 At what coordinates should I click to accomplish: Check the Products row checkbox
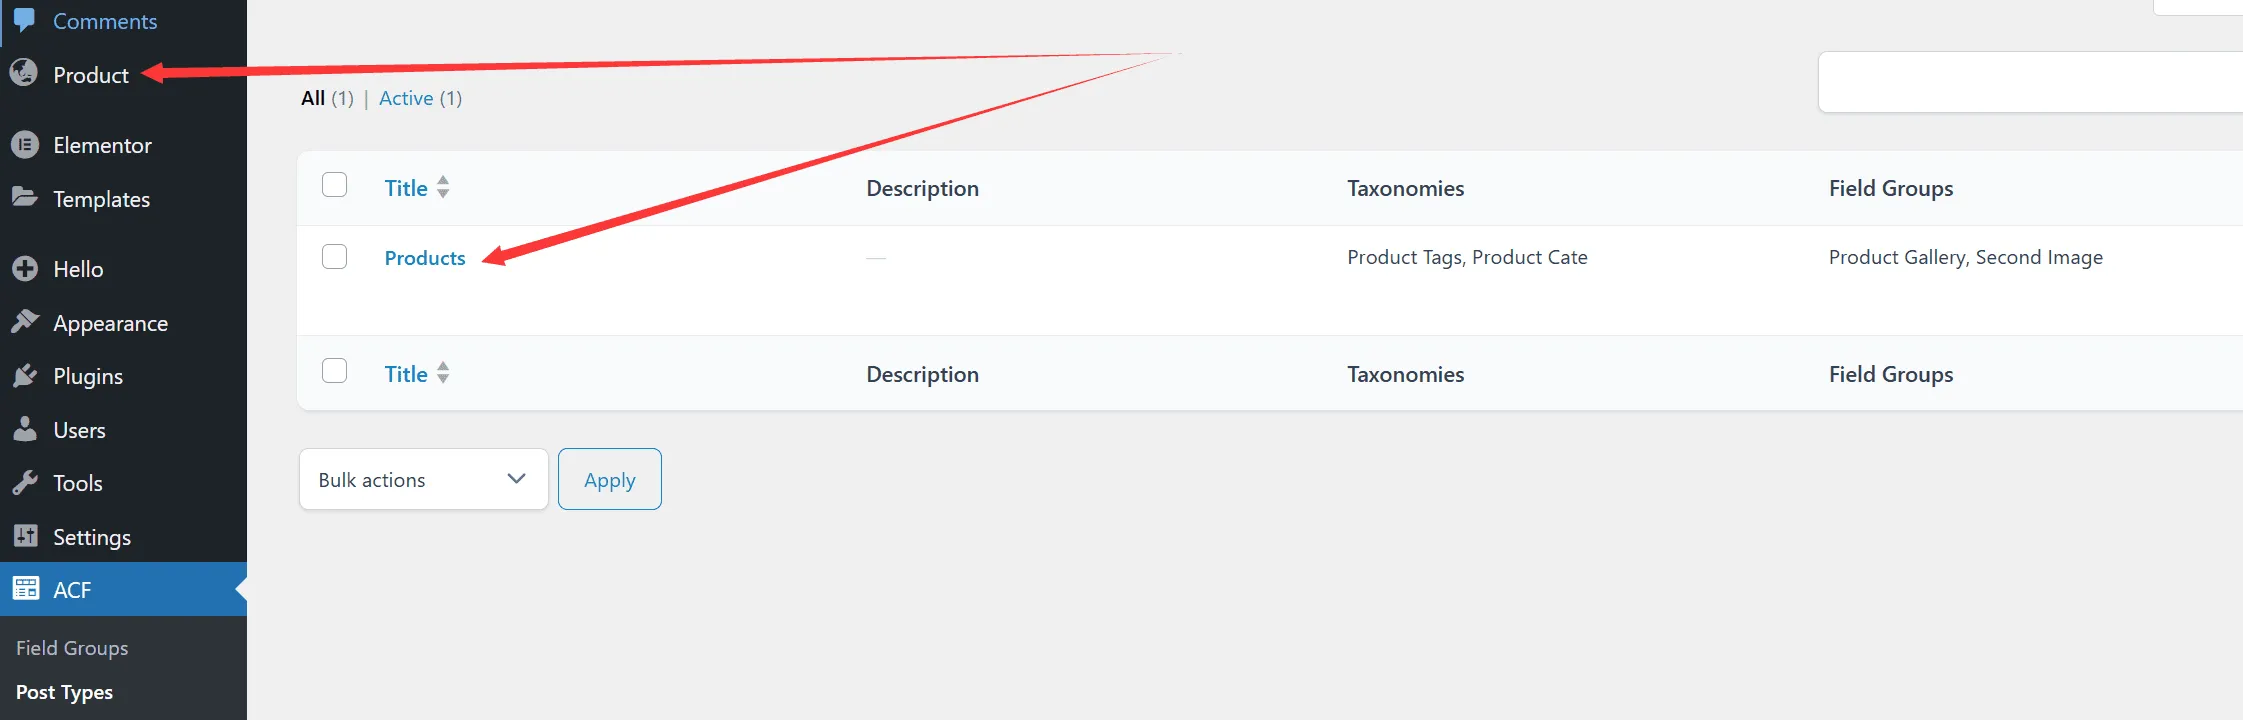coord(335,257)
